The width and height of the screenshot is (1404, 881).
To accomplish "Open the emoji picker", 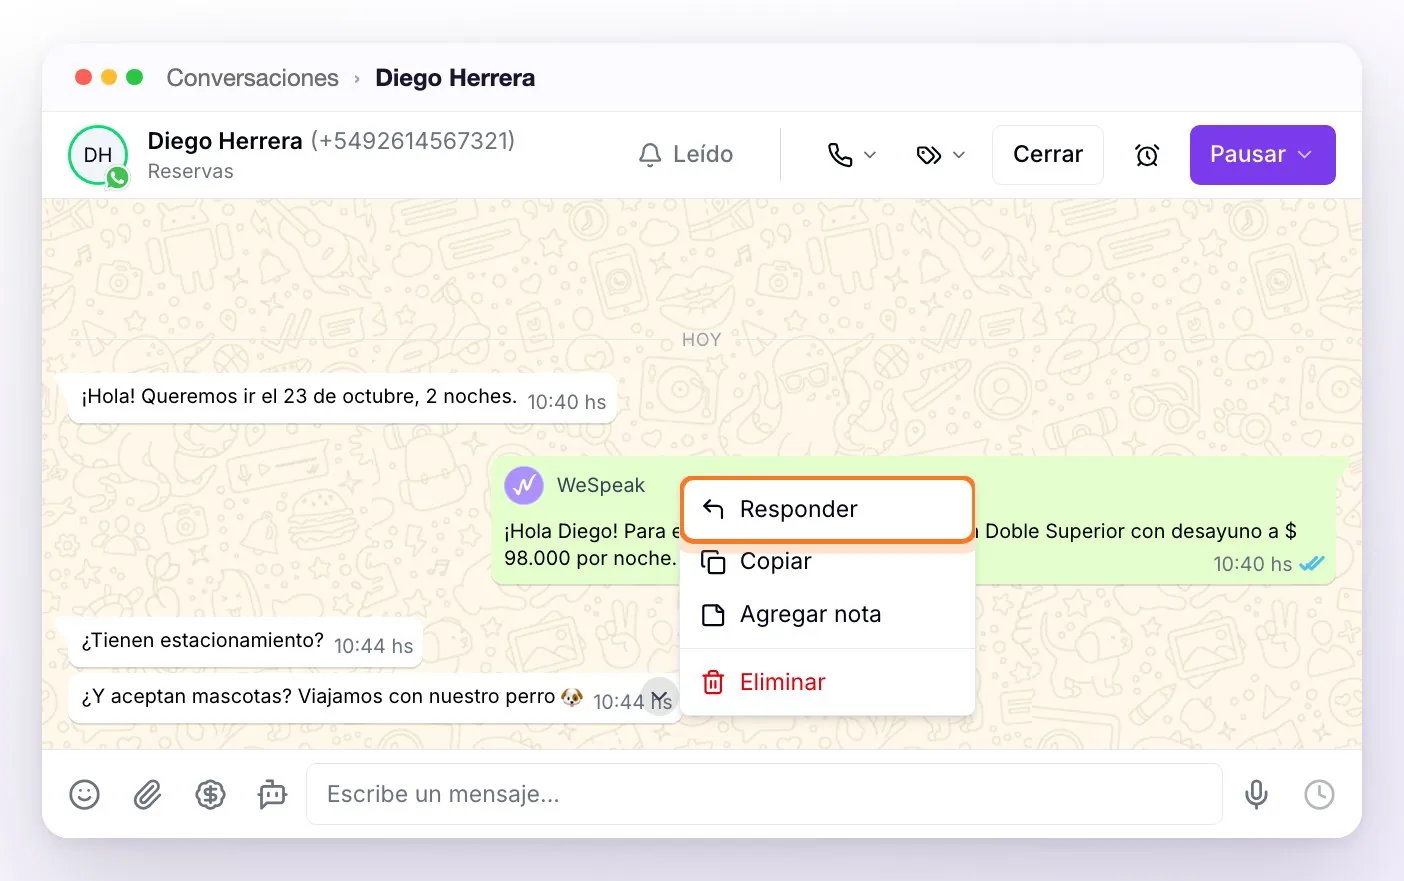I will (85, 795).
